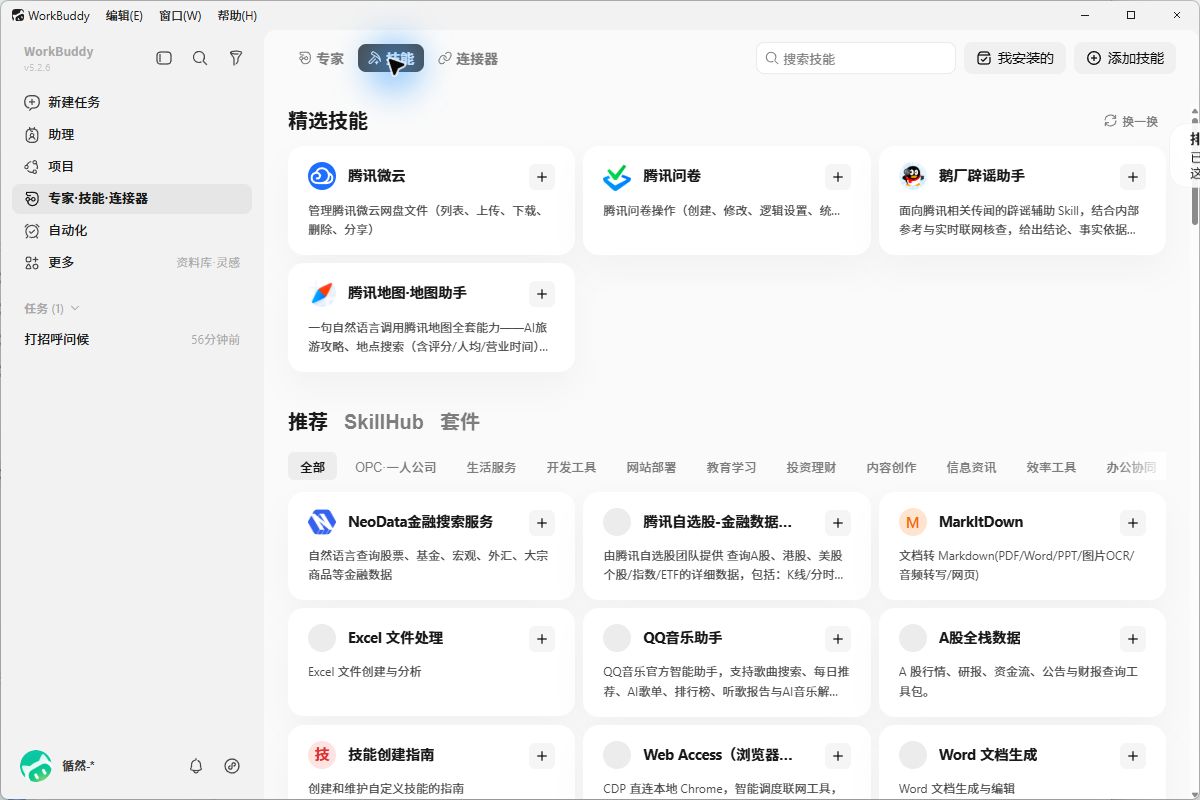Filter by 投资理财 category

pos(811,467)
